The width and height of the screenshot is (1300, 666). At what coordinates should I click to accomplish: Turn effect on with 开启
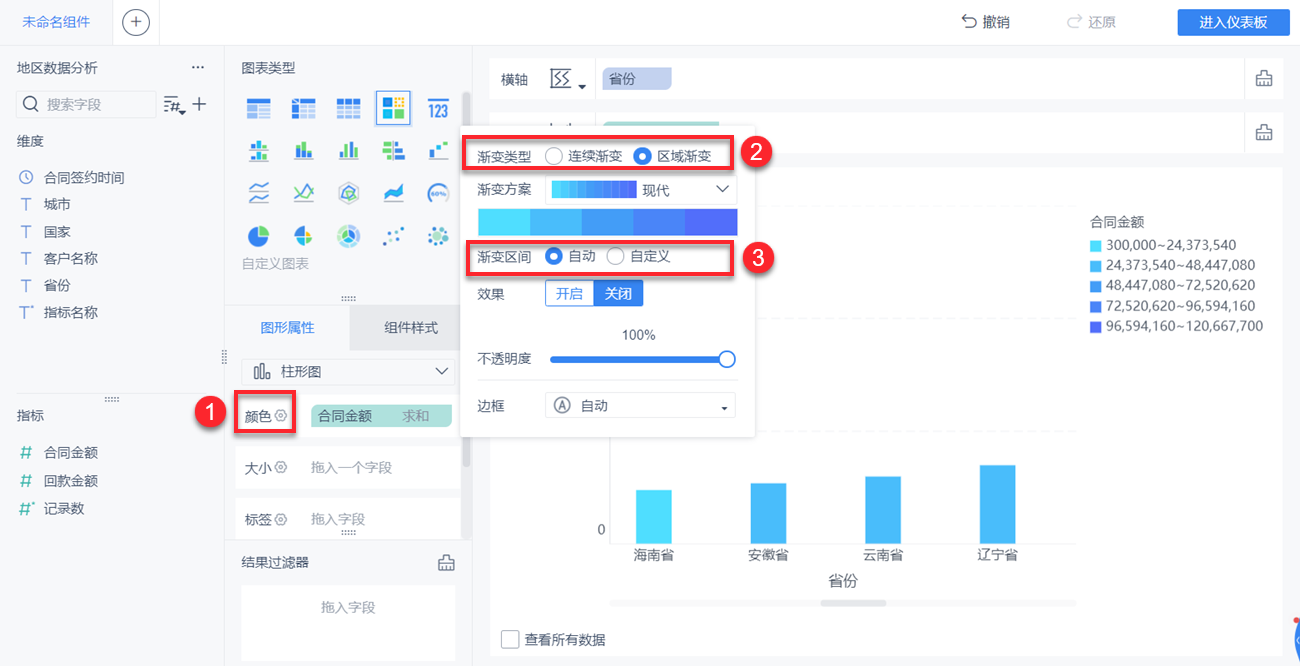569,294
